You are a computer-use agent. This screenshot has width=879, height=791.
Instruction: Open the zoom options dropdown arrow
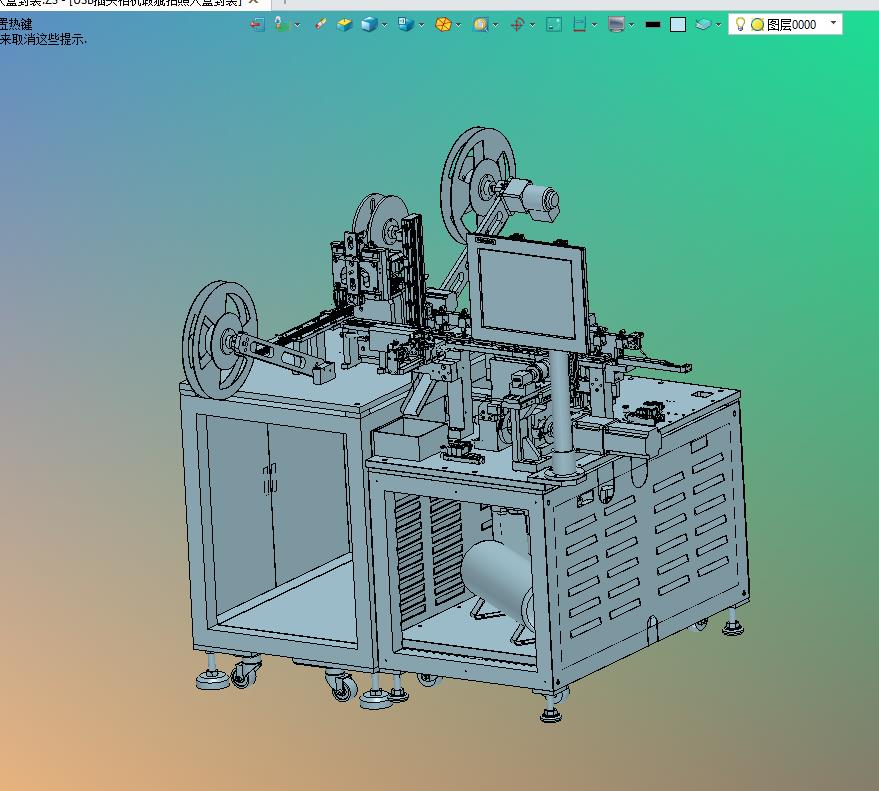496,25
